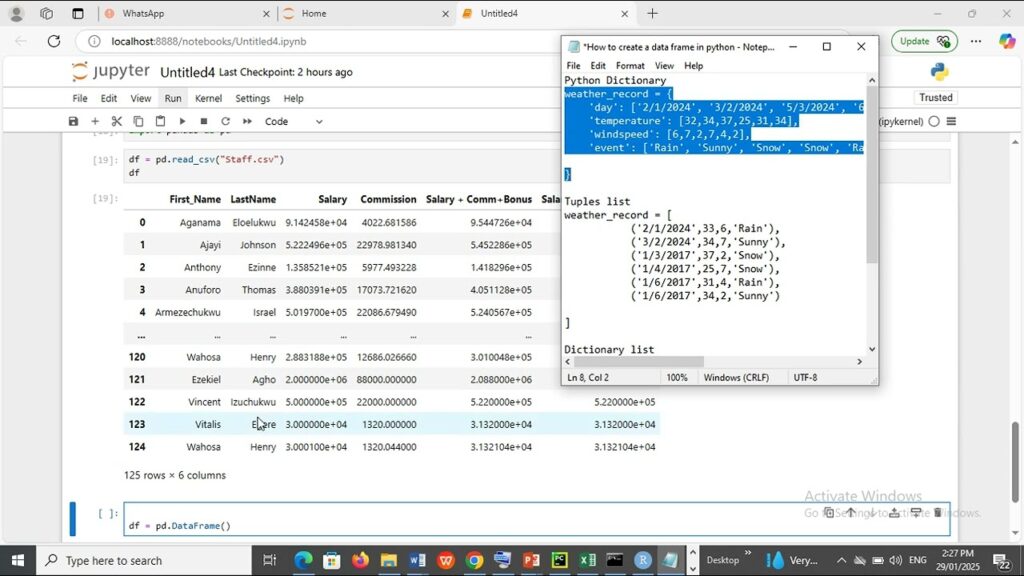Run the selected notebook cell

click(x=182, y=121)
